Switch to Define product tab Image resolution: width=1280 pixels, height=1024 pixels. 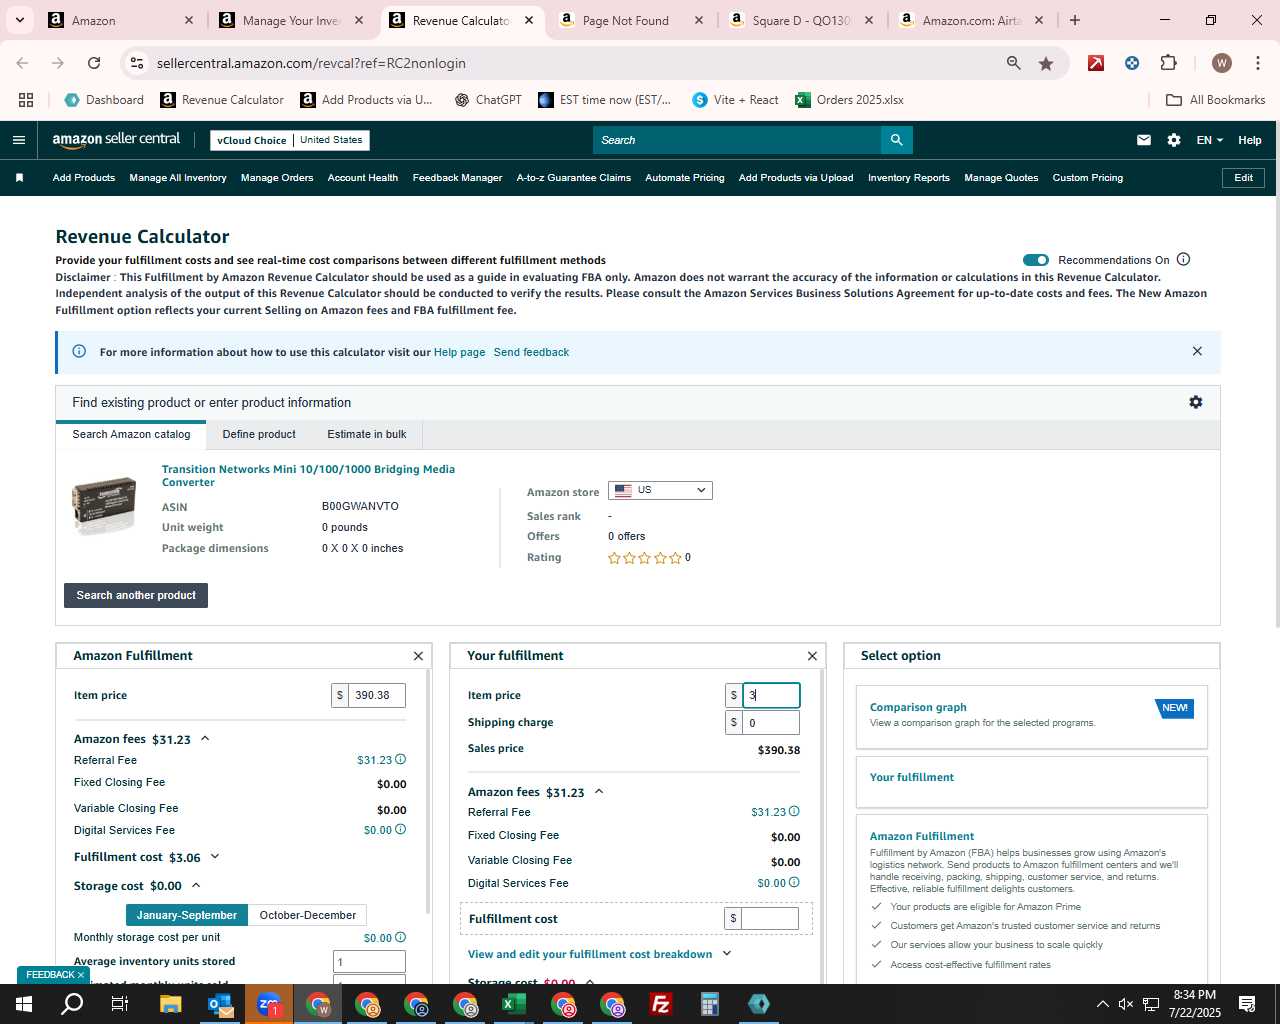[259, 434]
